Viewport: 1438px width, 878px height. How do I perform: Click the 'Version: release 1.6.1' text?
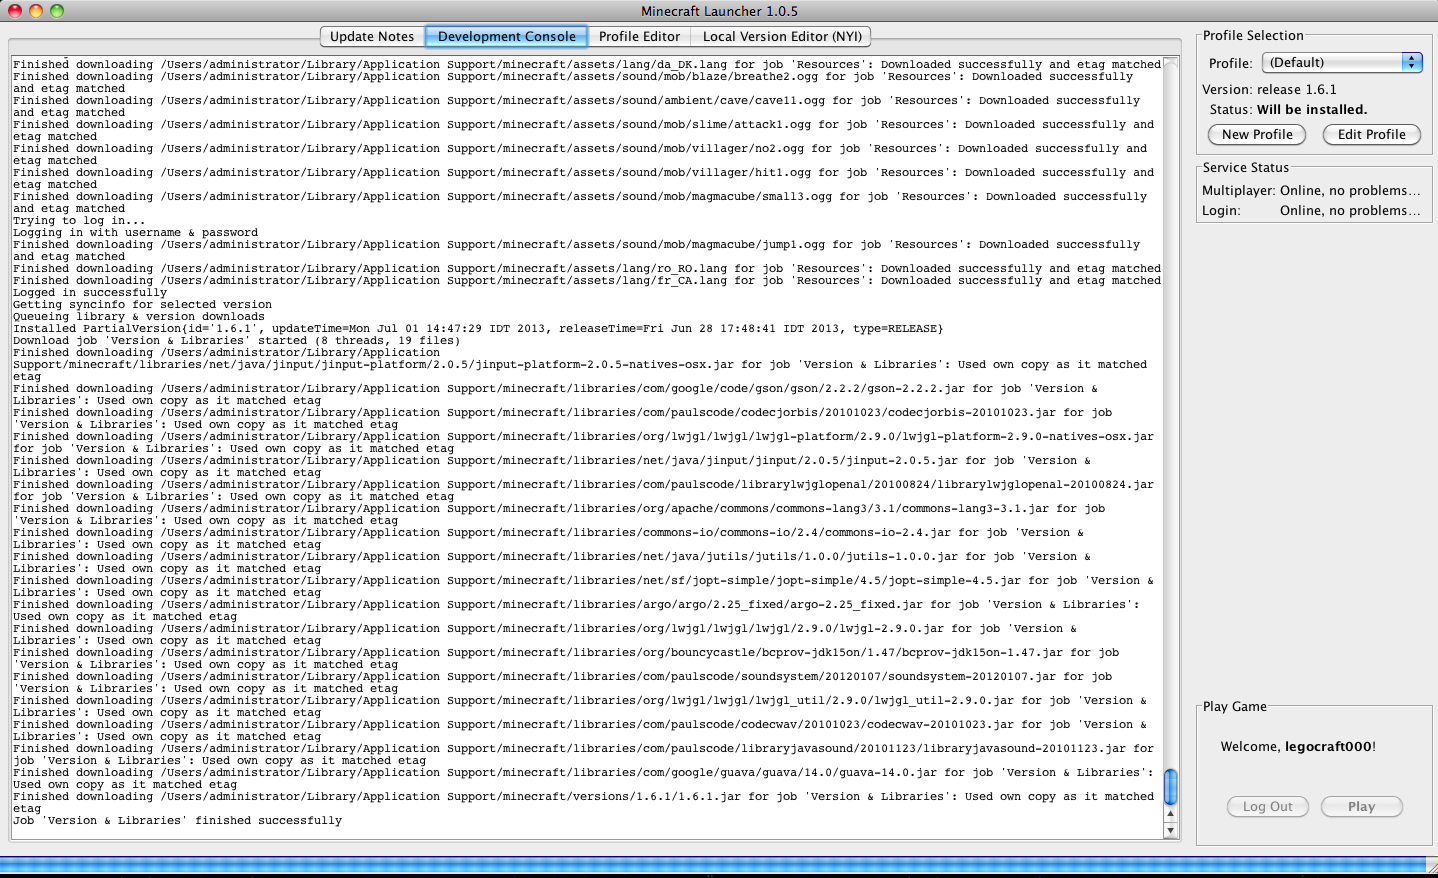tap(1269, 90)
